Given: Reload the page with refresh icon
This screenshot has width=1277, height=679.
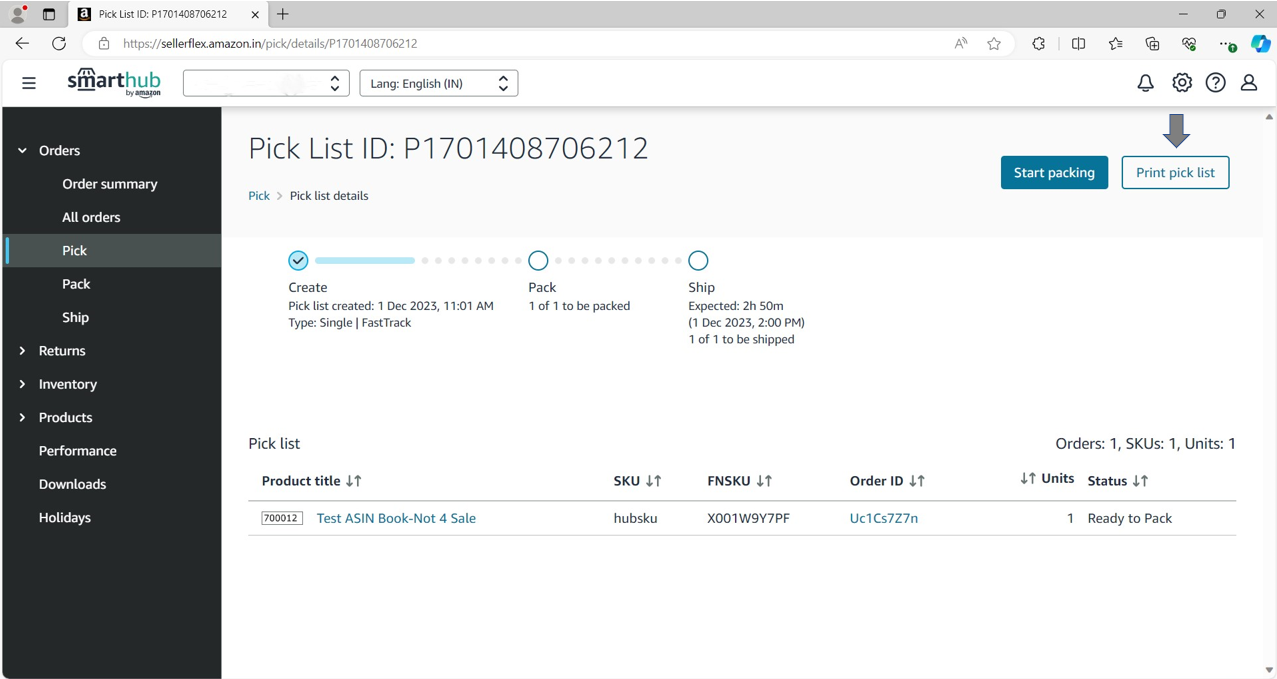Looking at the screenshot, I should [x=59, y=43].
